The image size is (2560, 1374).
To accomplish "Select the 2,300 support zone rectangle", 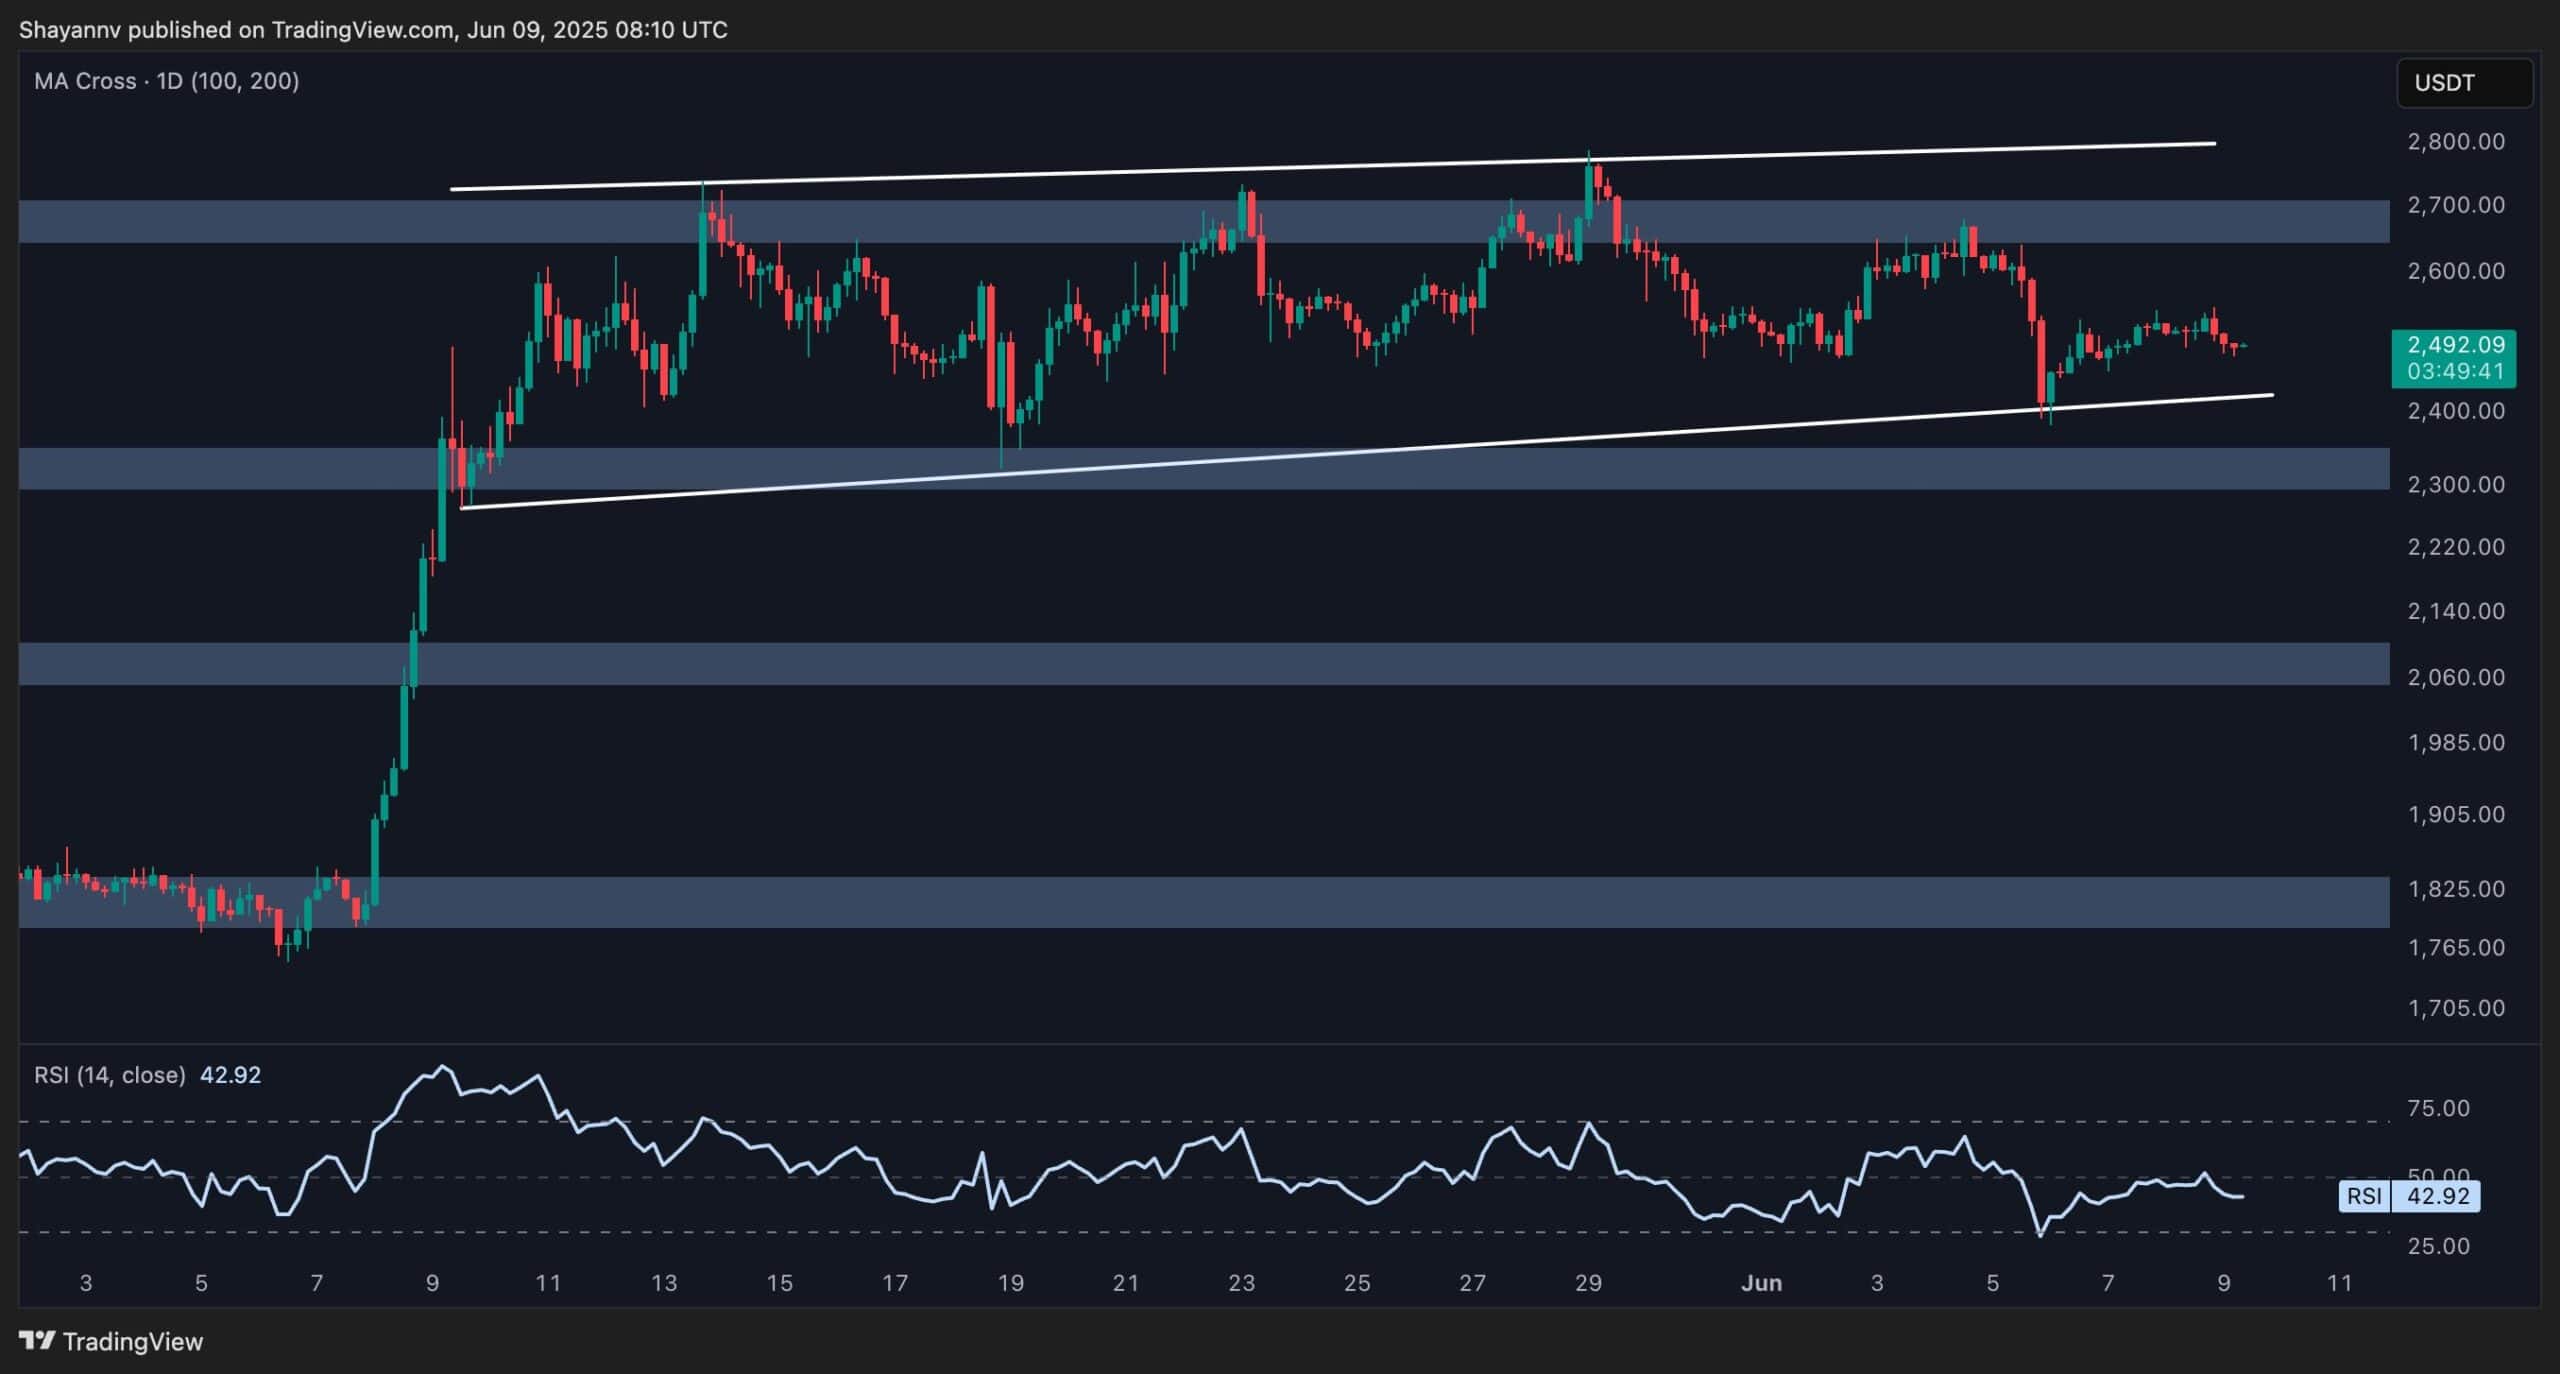I will point(1800,470).
